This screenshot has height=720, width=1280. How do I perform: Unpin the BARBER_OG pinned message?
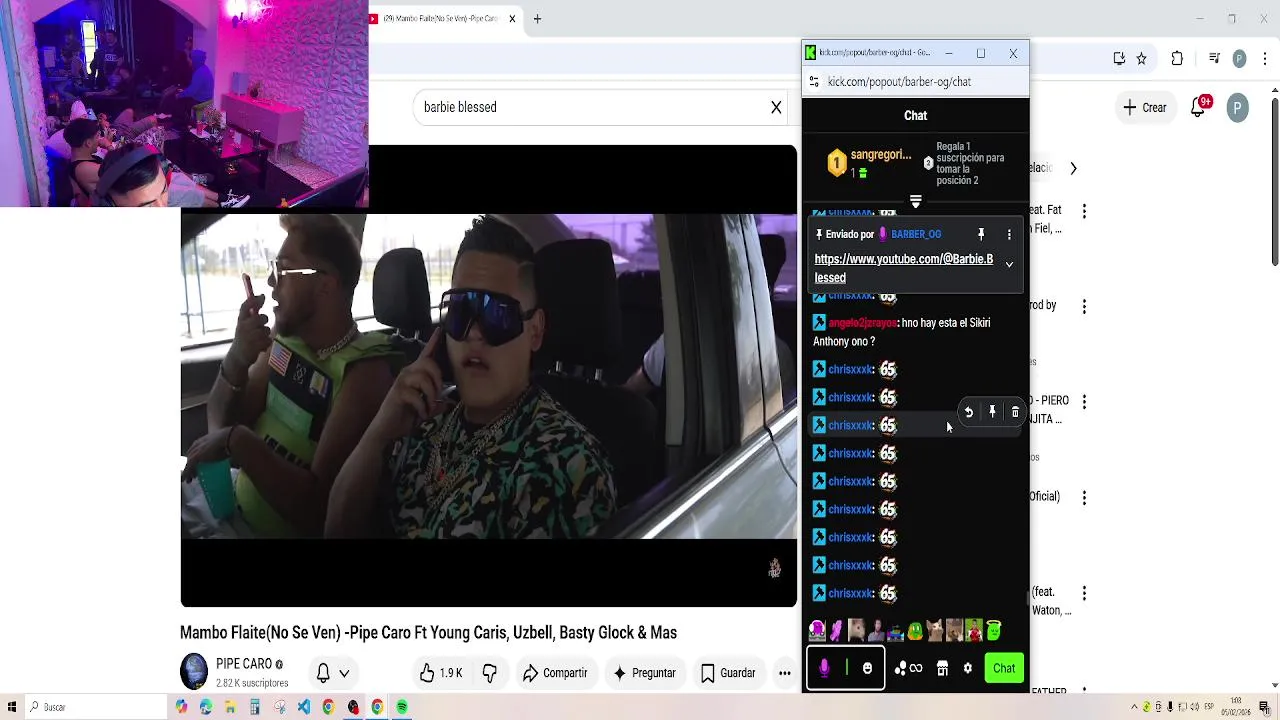coord(981,234)
